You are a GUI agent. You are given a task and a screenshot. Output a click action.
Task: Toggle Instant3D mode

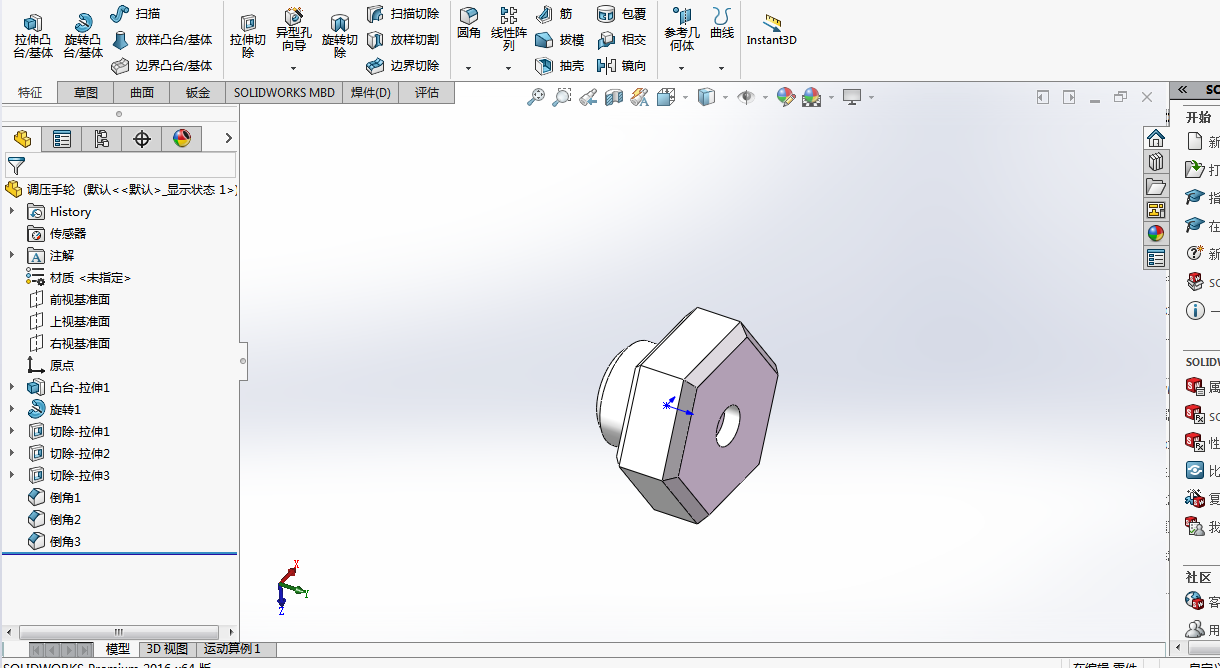point(771,30)
